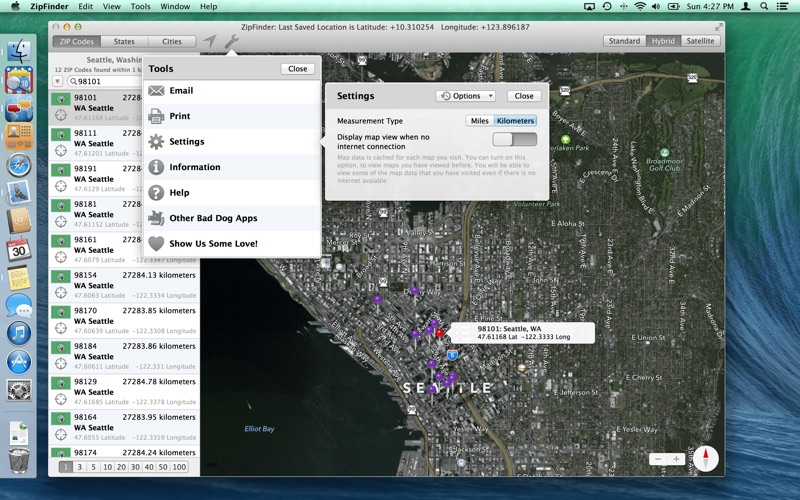Click the ZIP code search field
The image size is (800, 500).
(108, 82)
